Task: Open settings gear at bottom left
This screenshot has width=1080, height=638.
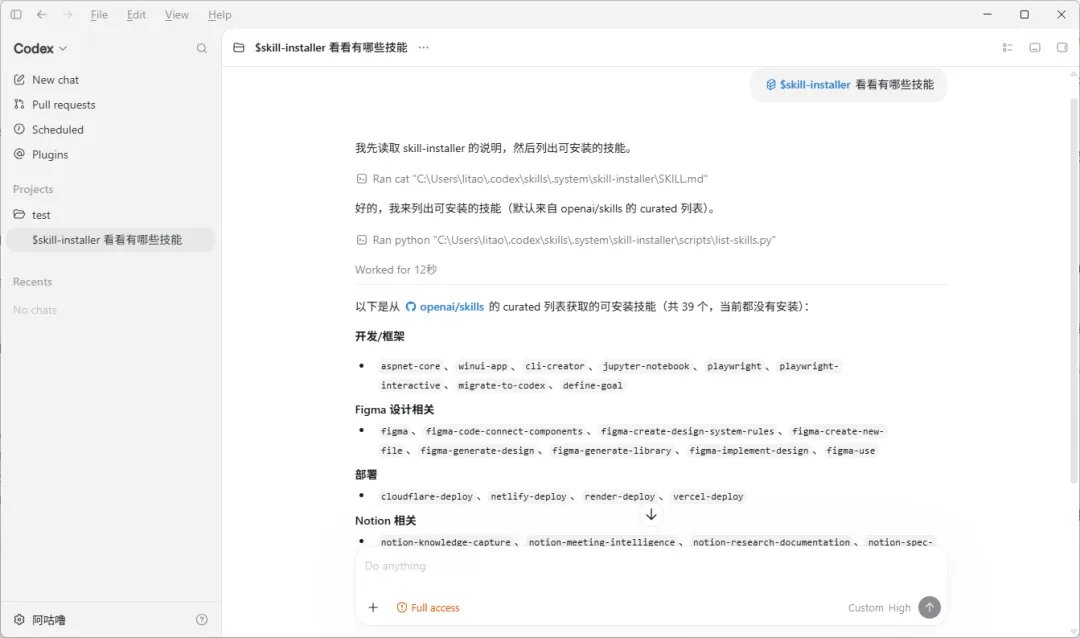Action: point(19,619)
